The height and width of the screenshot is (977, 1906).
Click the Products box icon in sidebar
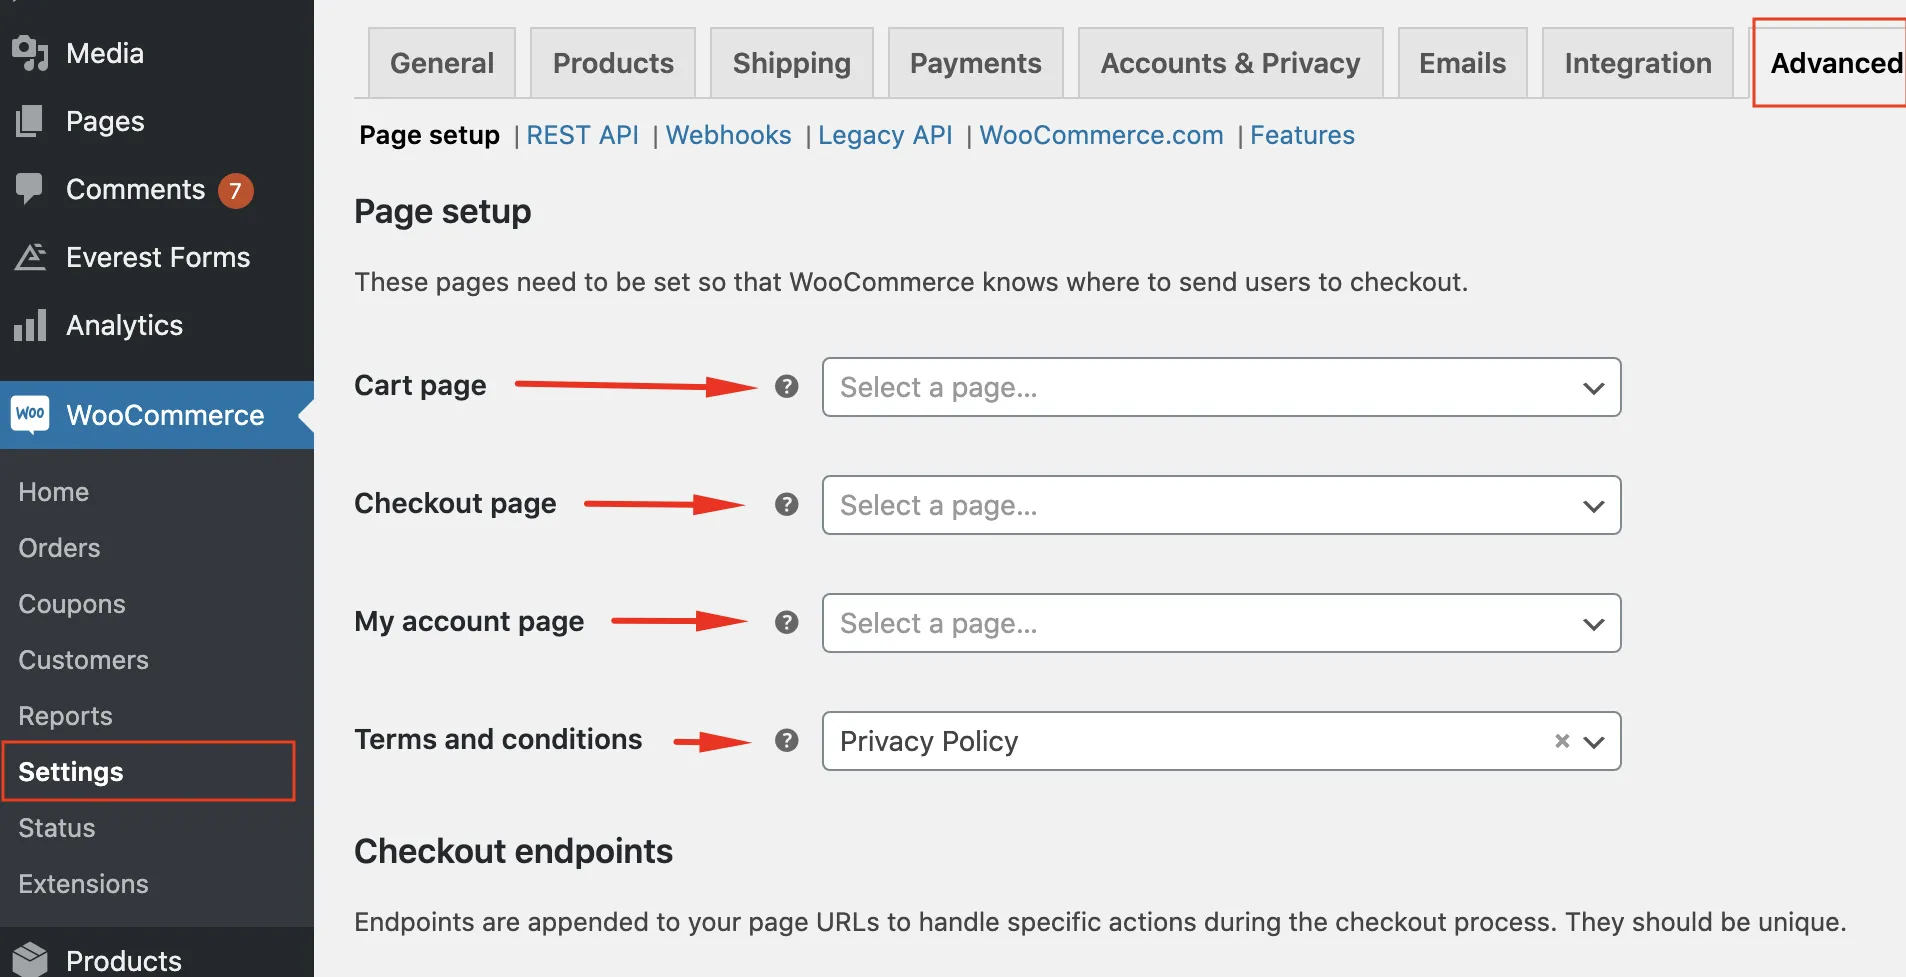(30, 959)
